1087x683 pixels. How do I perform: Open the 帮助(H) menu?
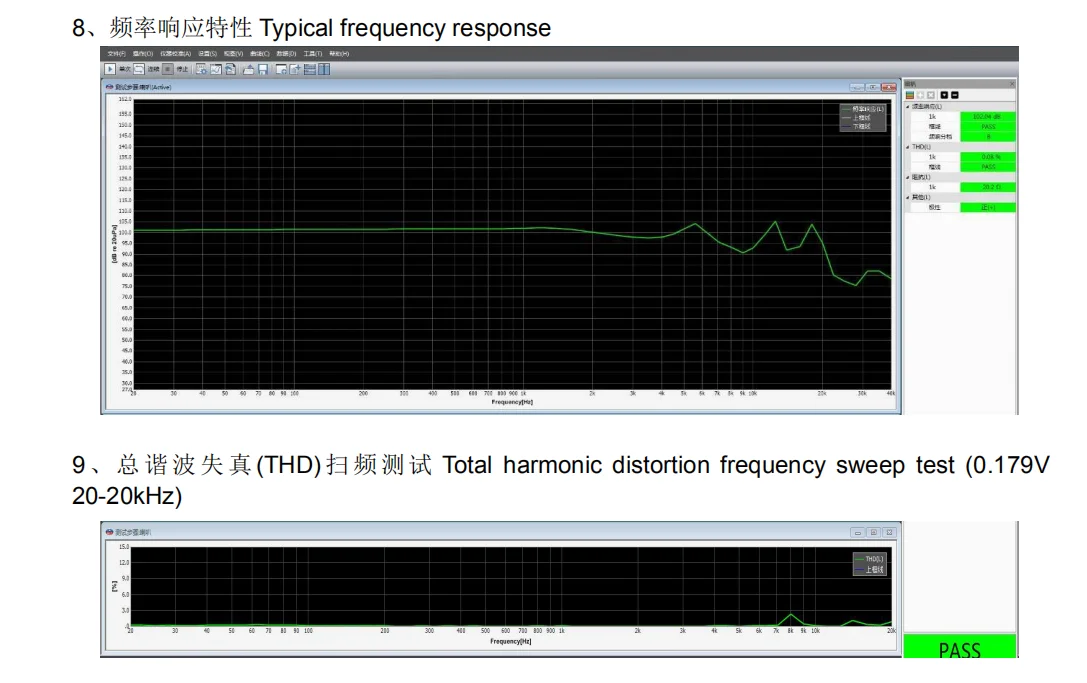(x=339, y=53)
